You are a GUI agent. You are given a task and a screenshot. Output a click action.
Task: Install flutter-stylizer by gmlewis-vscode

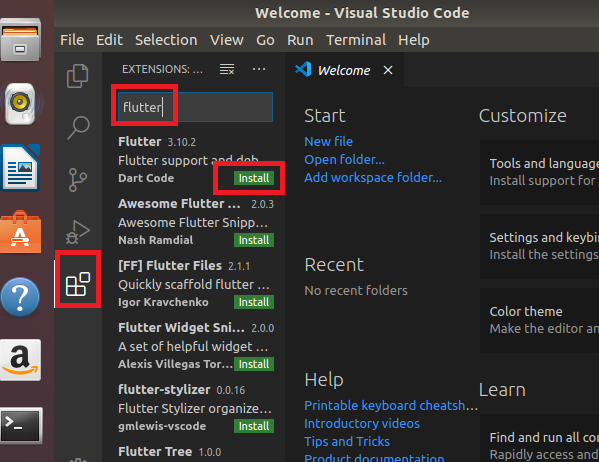[x=254, y=426]
